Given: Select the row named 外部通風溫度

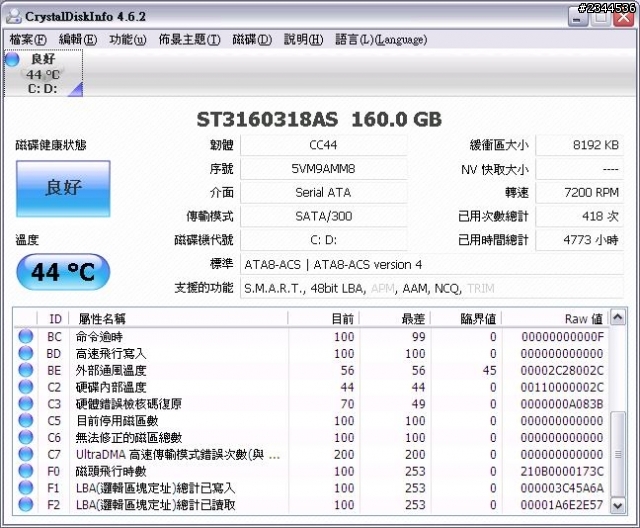Looking at the screenshot, I should [x=311, y=370].
